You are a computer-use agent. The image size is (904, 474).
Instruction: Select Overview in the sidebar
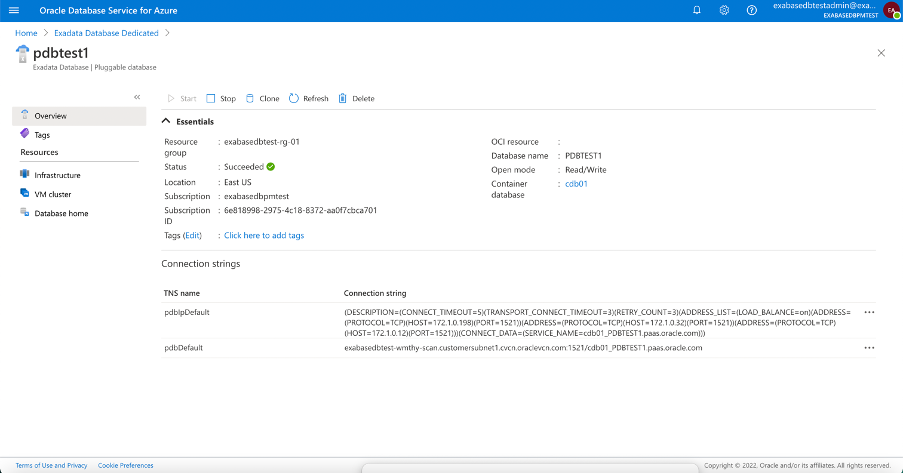tap(79, 116)
